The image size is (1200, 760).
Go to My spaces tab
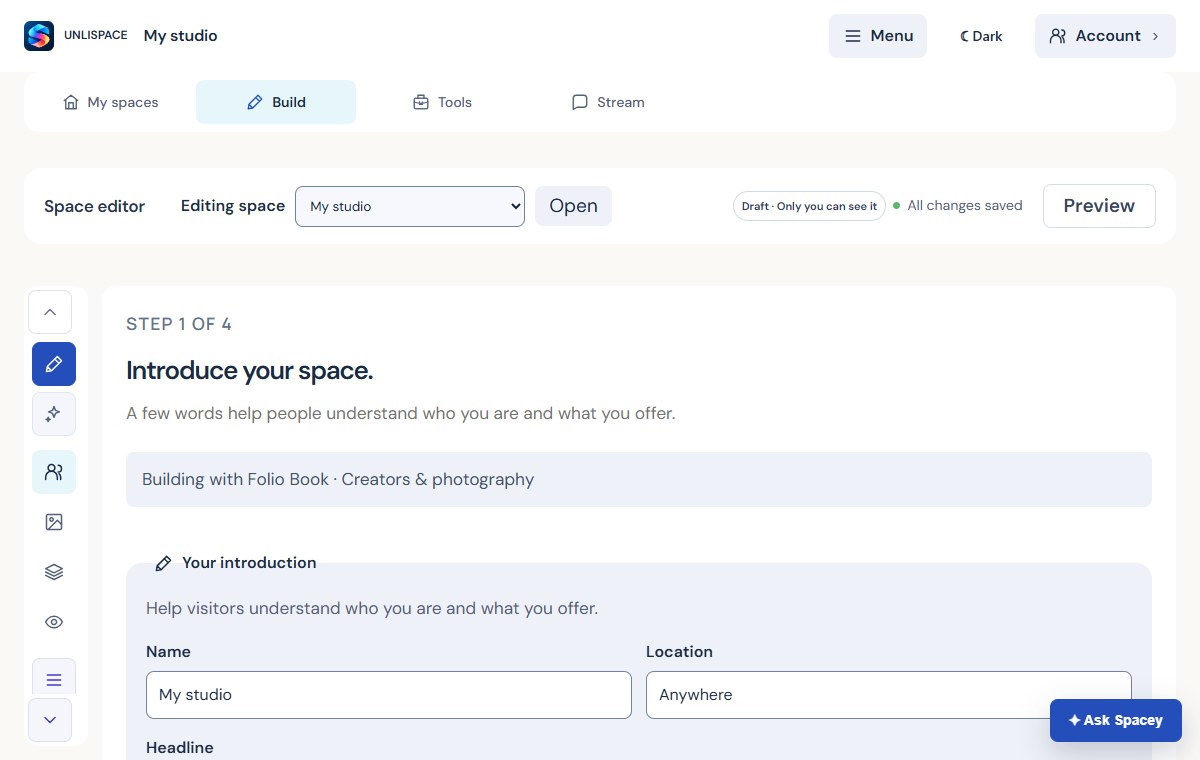pyautogui.click(x=110, y=102)
